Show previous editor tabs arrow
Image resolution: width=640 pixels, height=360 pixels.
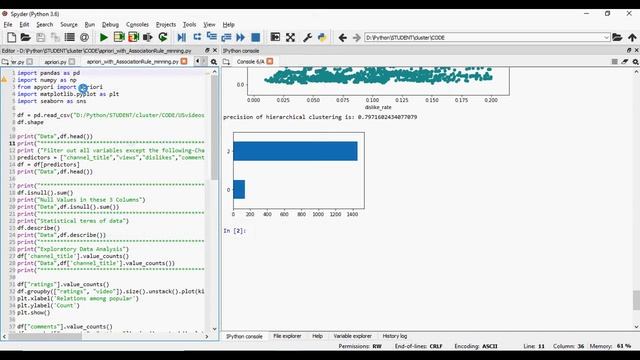coord(198,61)
